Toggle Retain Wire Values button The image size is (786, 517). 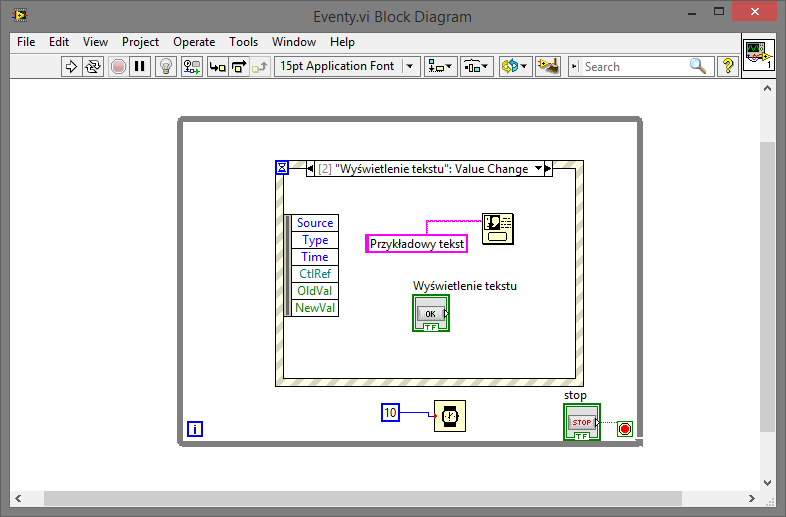click(191, 67)
